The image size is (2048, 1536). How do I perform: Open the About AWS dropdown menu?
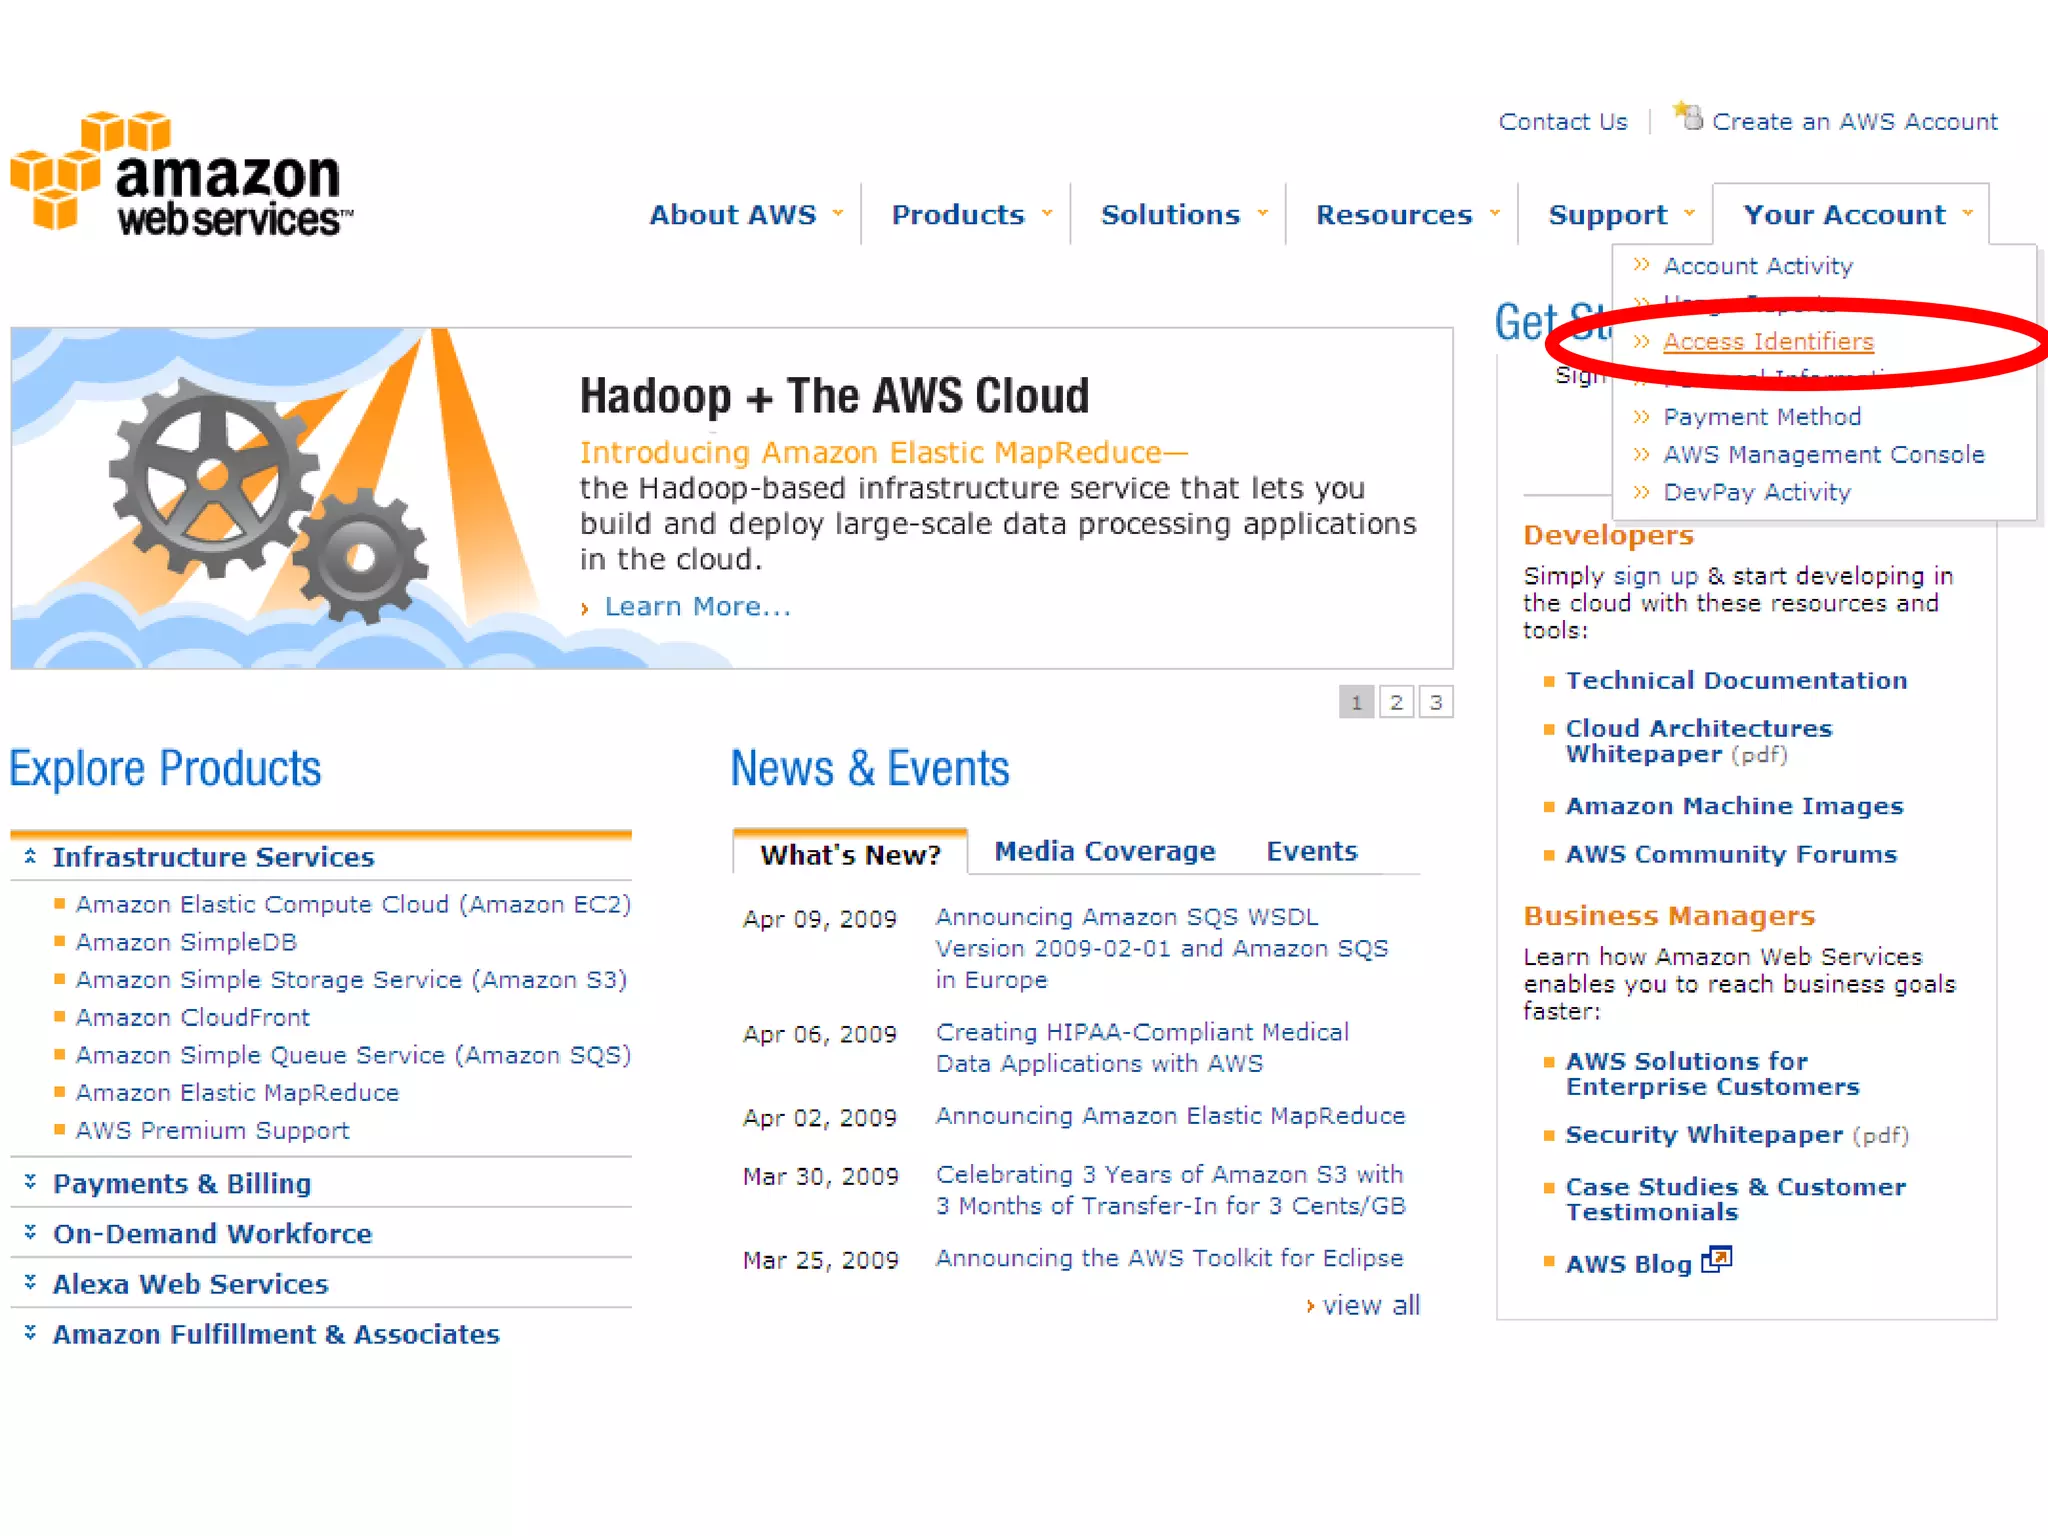(x=746, y=214)
